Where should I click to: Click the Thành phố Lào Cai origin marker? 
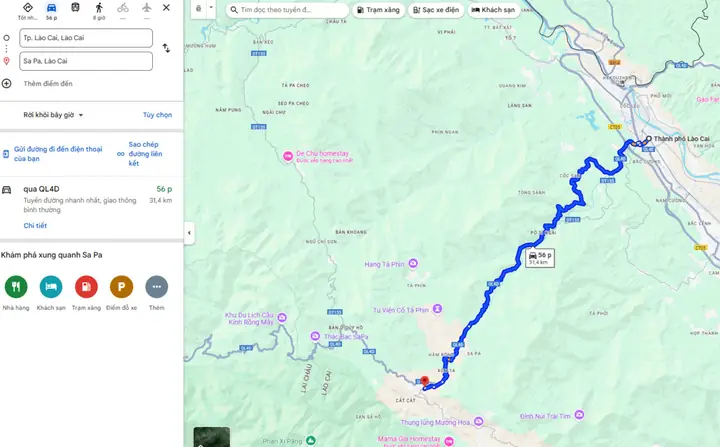649,138
